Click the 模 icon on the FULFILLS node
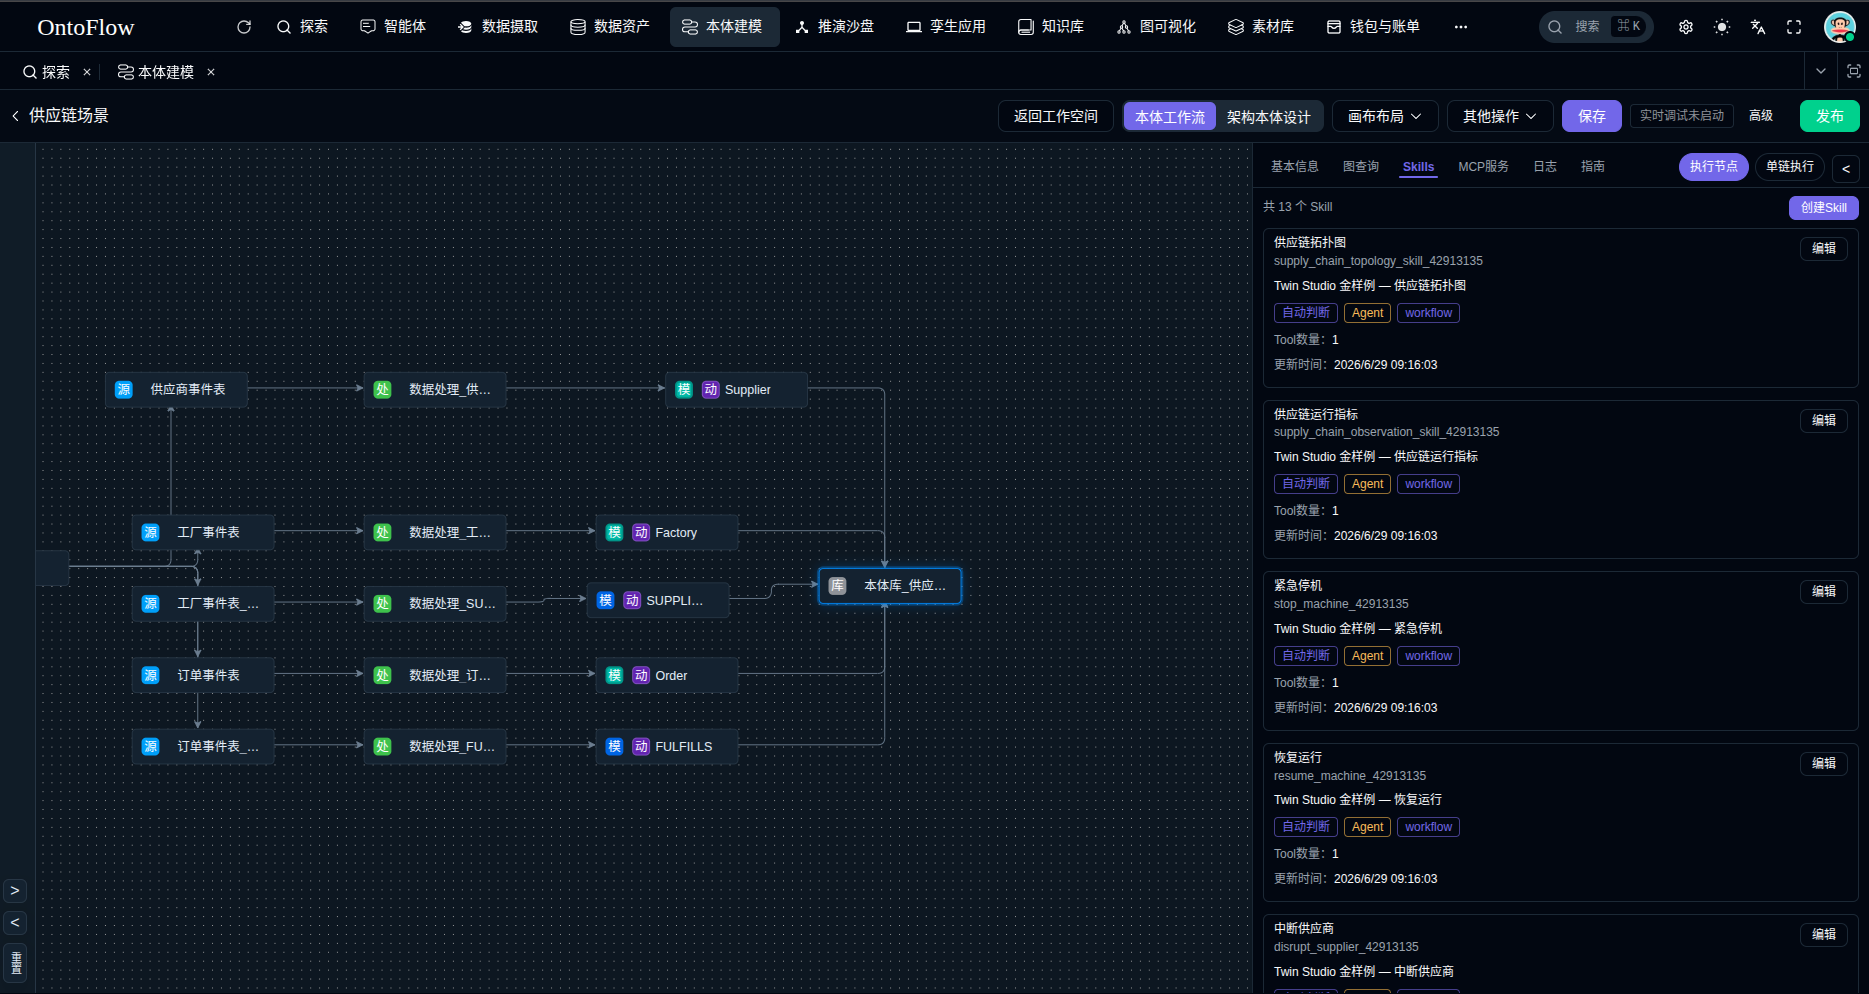The width and height of the screenshot is (1869, 994). [x=615, y=747]
